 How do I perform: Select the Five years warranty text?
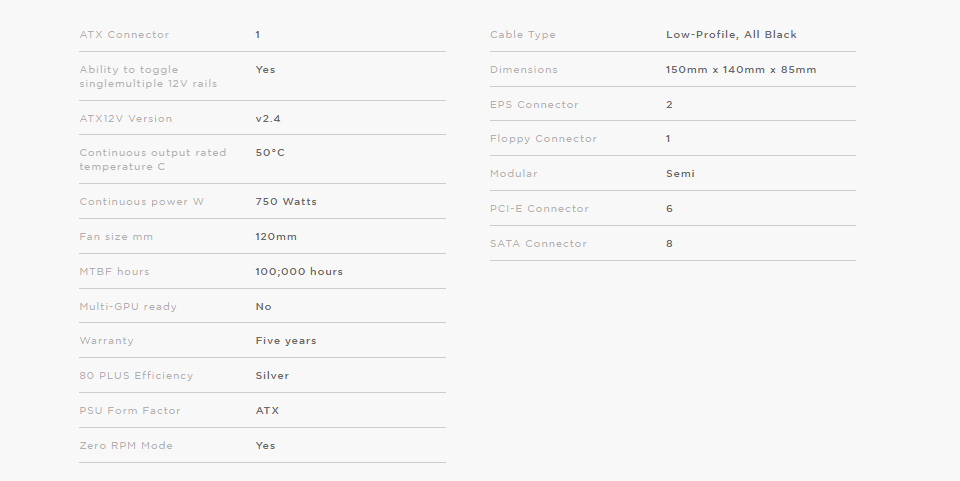[286, 341]
